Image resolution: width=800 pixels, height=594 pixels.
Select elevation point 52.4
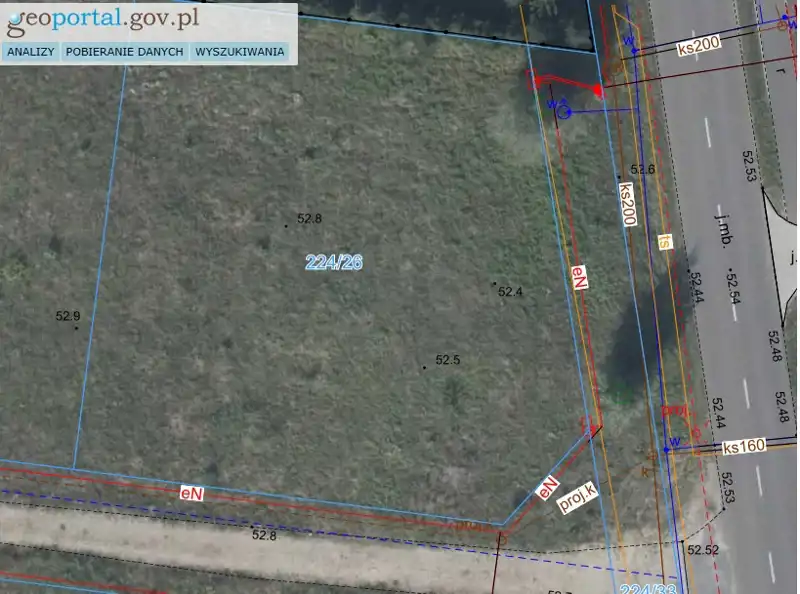(510, 292)
